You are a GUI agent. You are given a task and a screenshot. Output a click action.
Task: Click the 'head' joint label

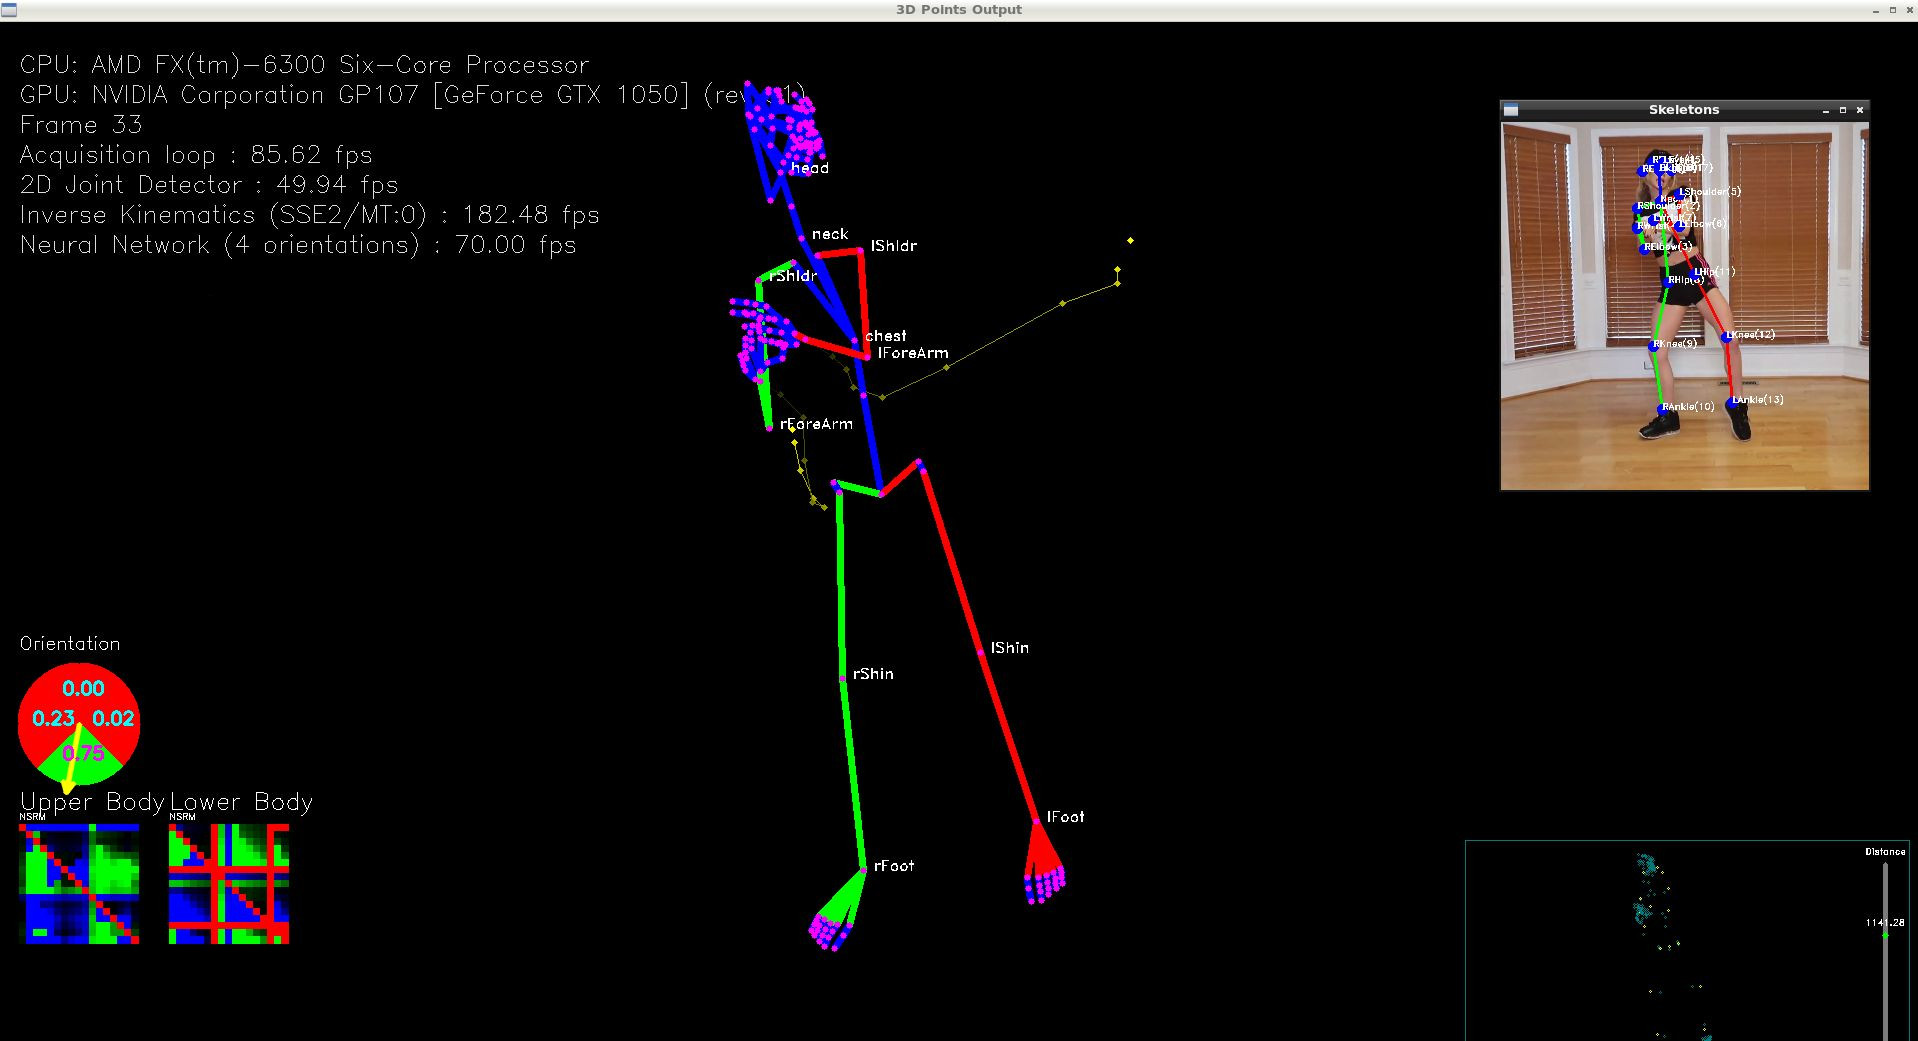coord(810,168)
